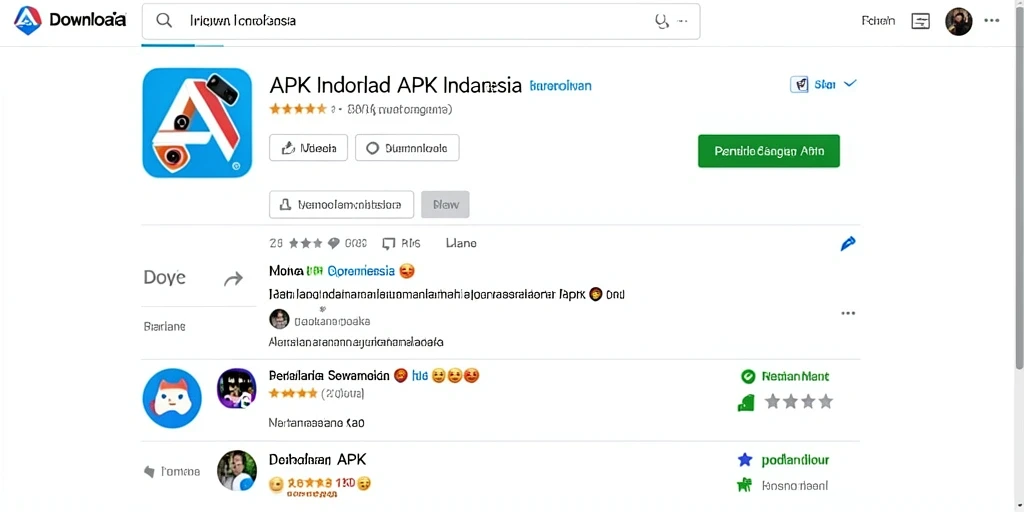Open the blue developer link beside app title
The image size is (1024, 512).
pyautogui.click(x=560, y=86)
